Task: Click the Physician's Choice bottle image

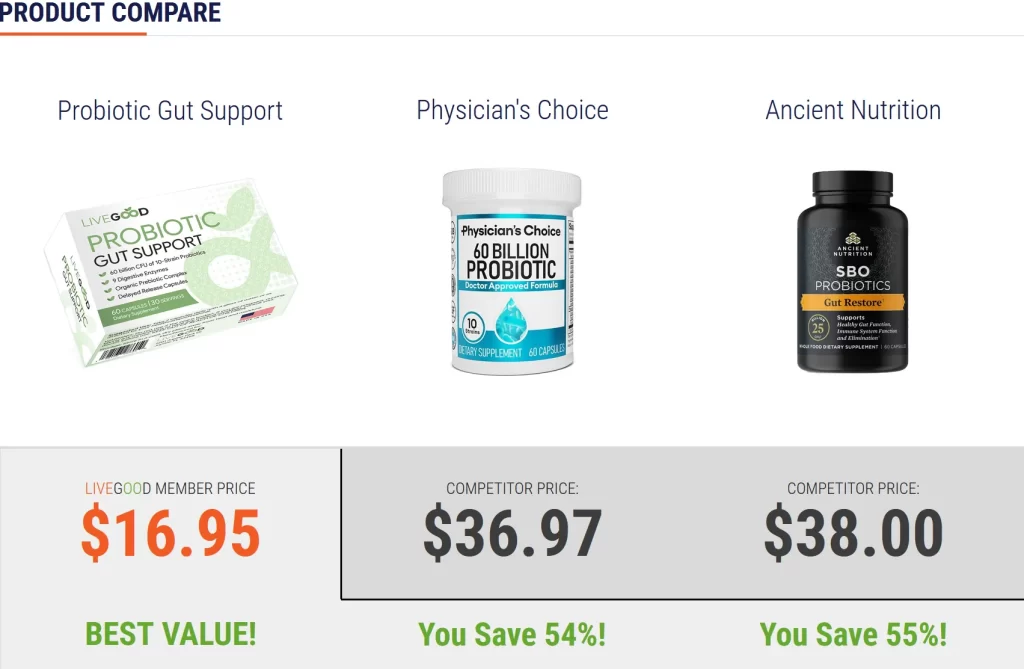Action: click(512, 270)
